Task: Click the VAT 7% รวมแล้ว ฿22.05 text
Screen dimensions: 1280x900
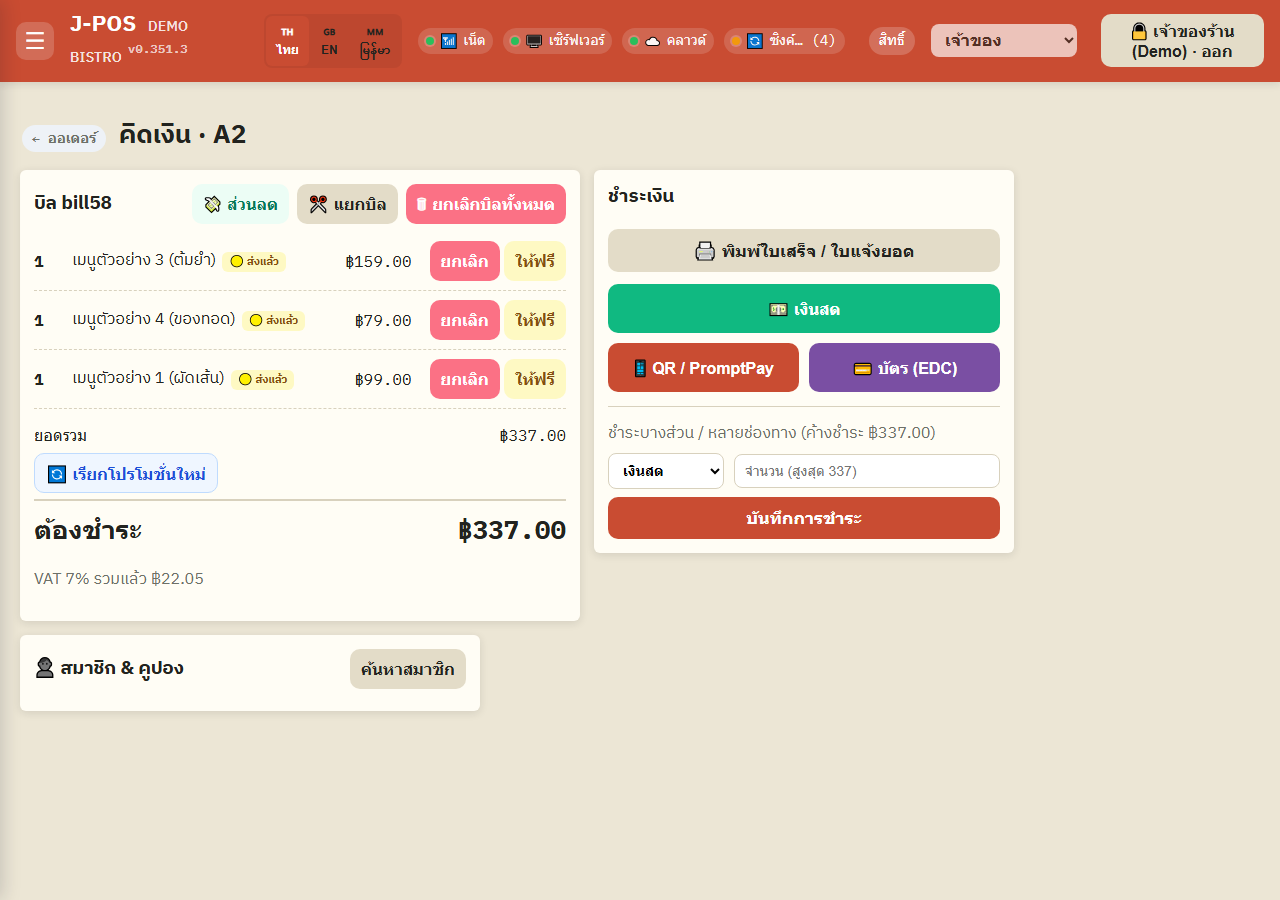Action: [x=119, y=578]
